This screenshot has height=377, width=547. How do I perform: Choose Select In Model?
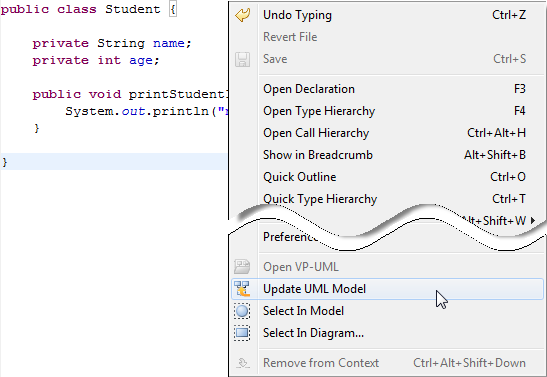387,311
